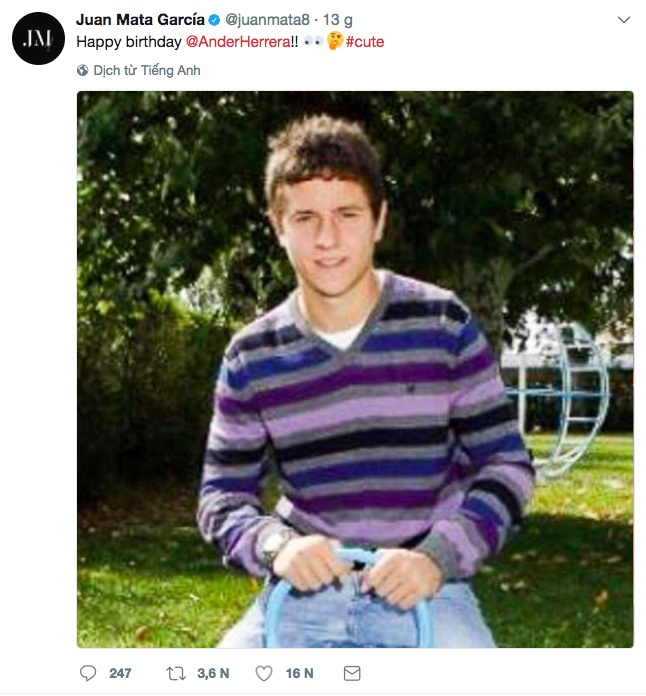Image resolution: width=646 pixels, height=696 pixels.
Task: Click the envelope direct message icon
Action: 352,673
